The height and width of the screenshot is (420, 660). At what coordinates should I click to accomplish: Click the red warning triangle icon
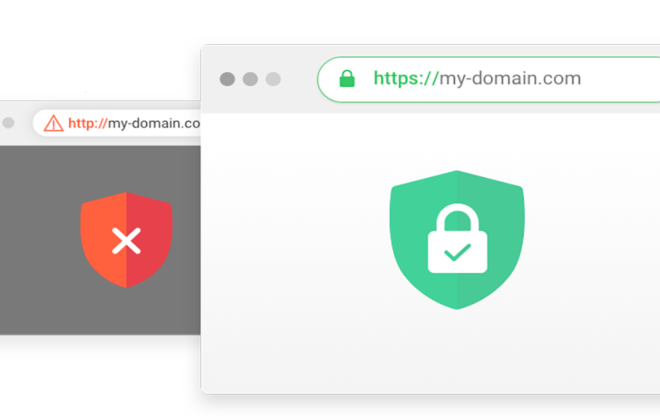tap(53, 123)
